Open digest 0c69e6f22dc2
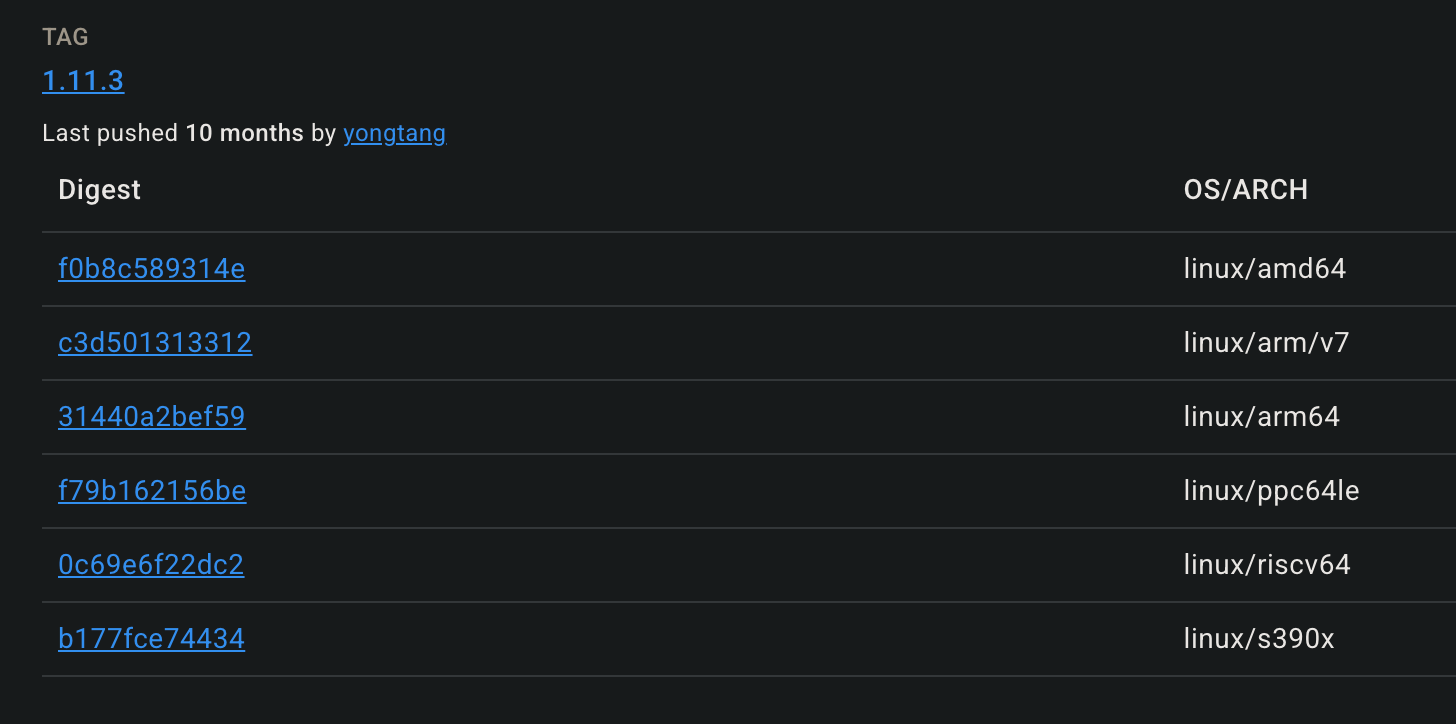1456x724 pixels. coord(151,565)
